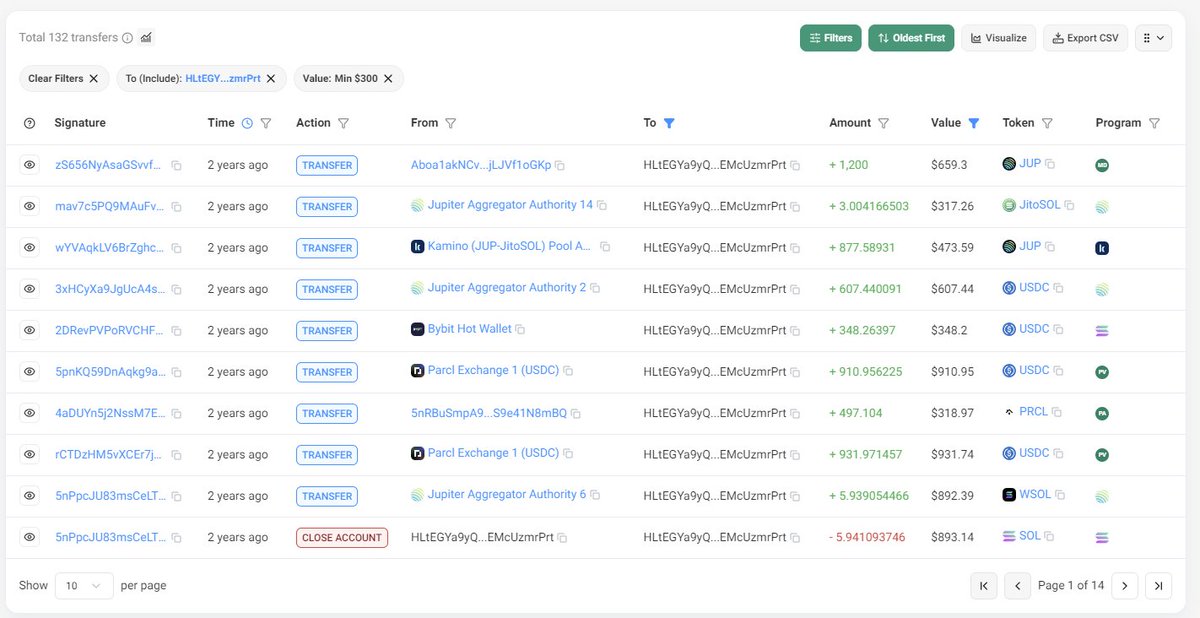The height and width of the screenshot is (618, 1200).
Task: Copy the Jupiter Aggregator Authority 14 address
Action: 602,206
